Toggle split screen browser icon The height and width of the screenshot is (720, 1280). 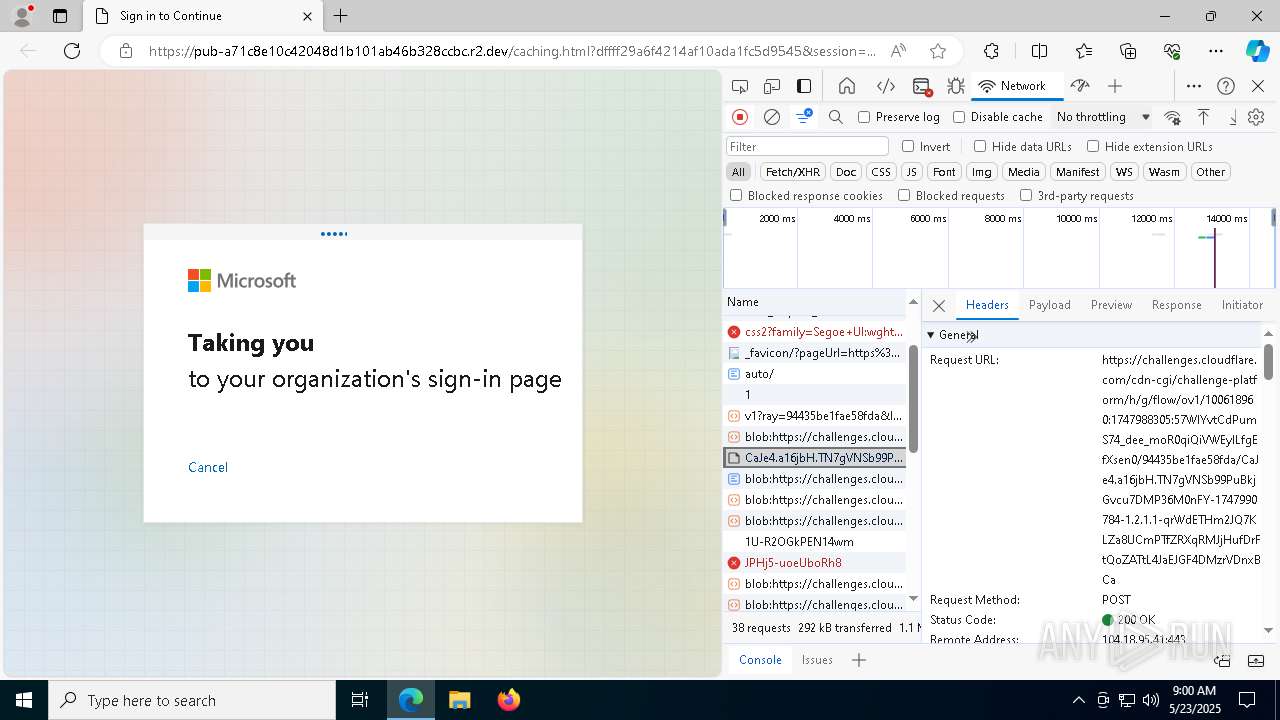click(1039, 51)
